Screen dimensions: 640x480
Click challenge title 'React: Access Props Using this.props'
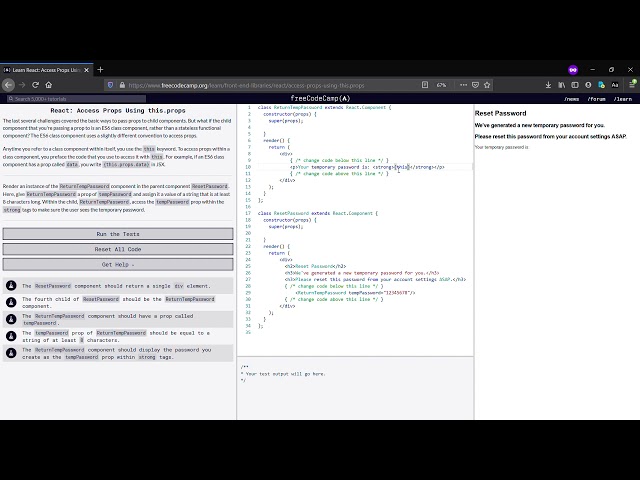click(x=118, y=110)
